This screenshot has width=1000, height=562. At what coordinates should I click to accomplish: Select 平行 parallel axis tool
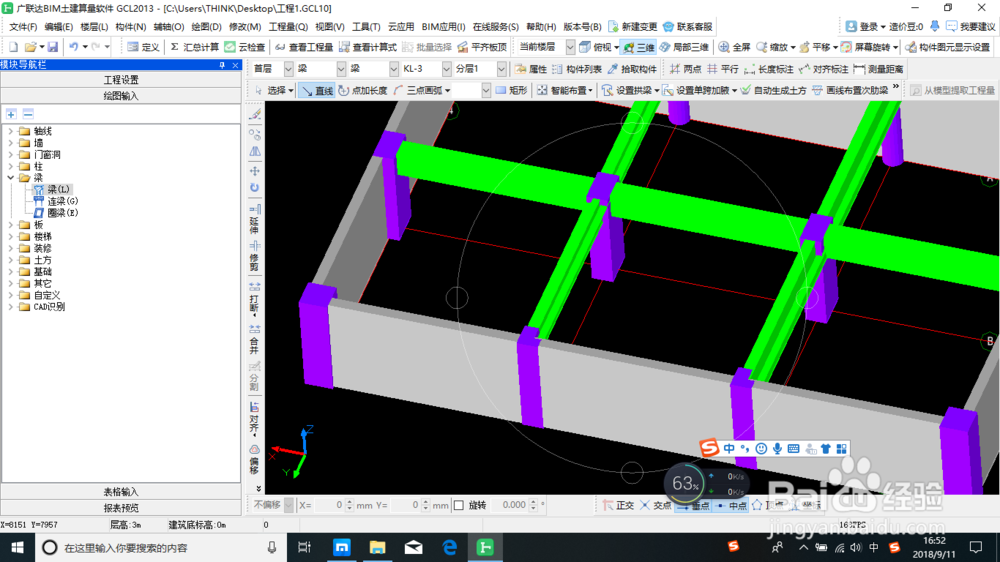pyautogui.click(x=723, y=69)
